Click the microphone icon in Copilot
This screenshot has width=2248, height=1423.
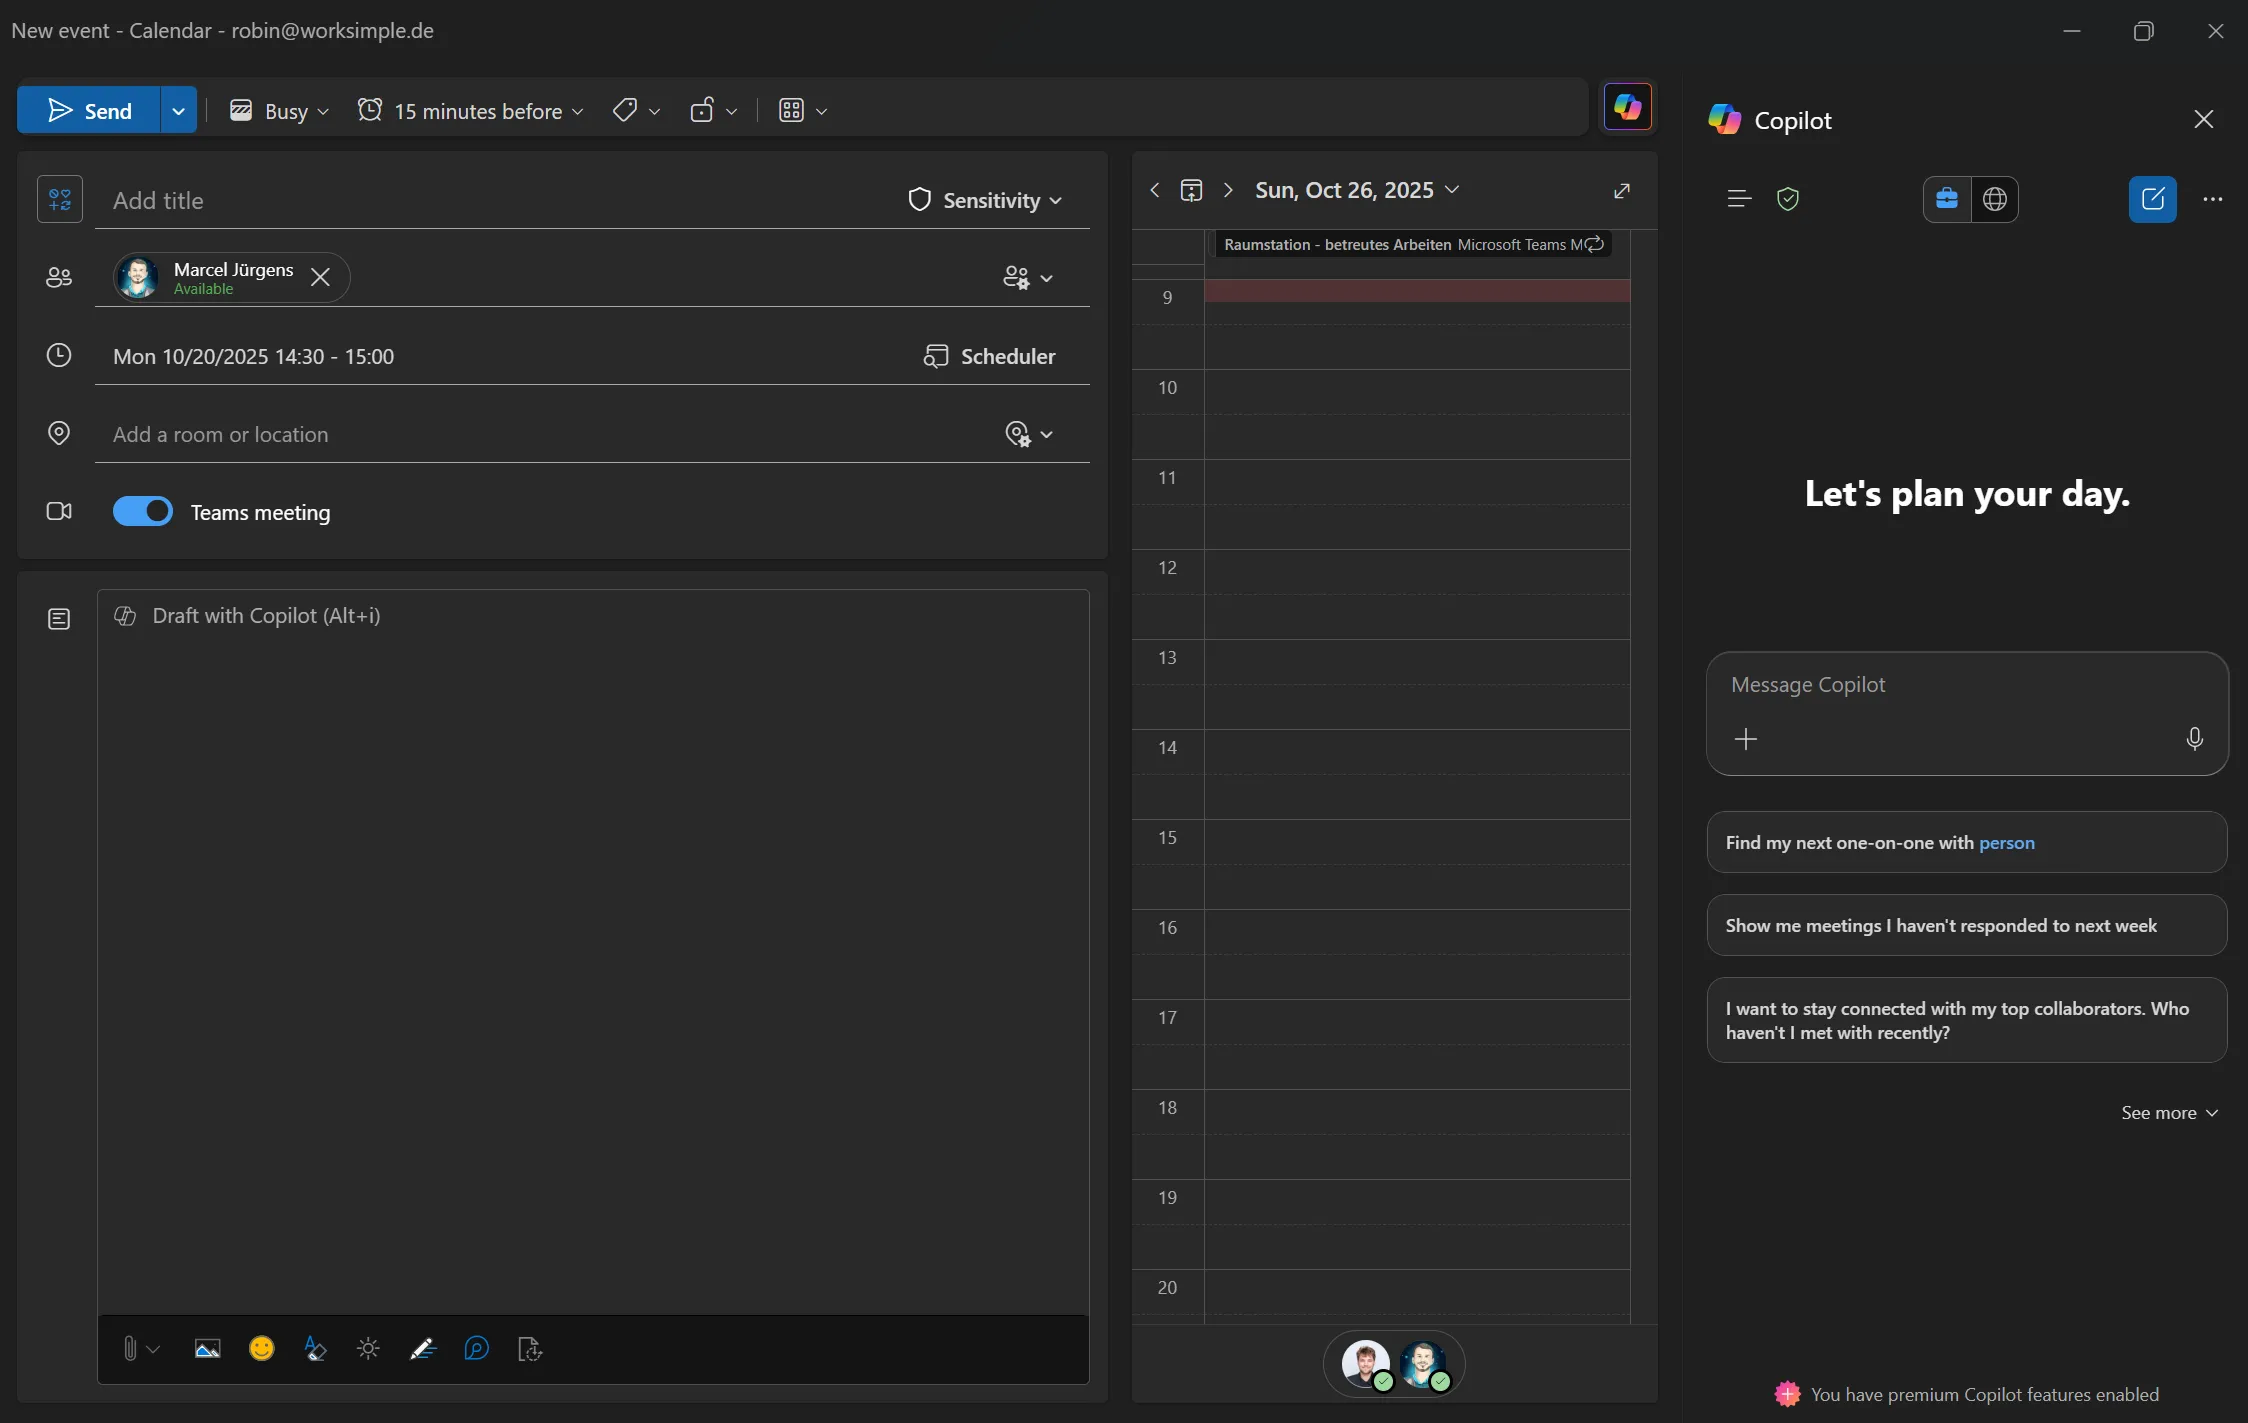2194,739
